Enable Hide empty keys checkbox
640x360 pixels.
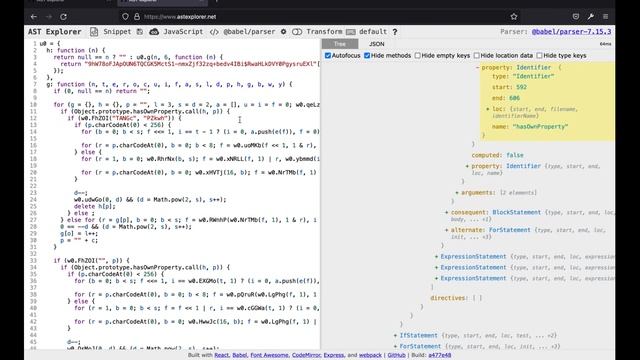[x=418, y=56]
